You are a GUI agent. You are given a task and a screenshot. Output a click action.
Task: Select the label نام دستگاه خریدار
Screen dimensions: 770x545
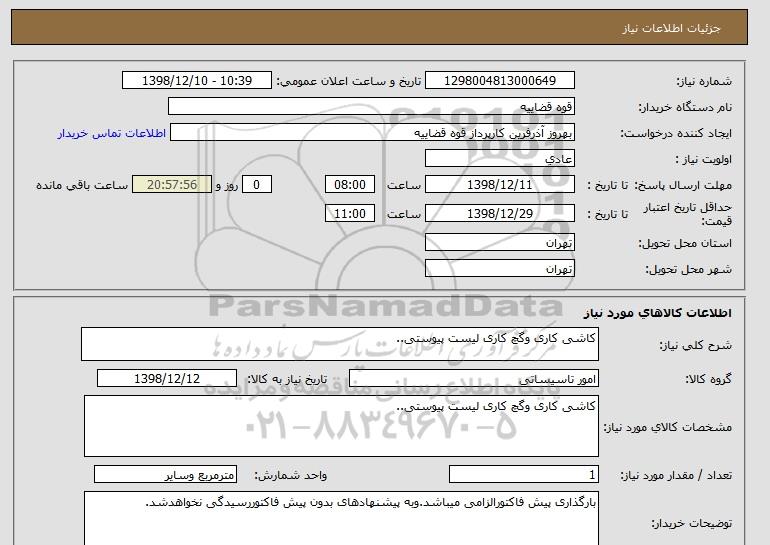point(685,107)
